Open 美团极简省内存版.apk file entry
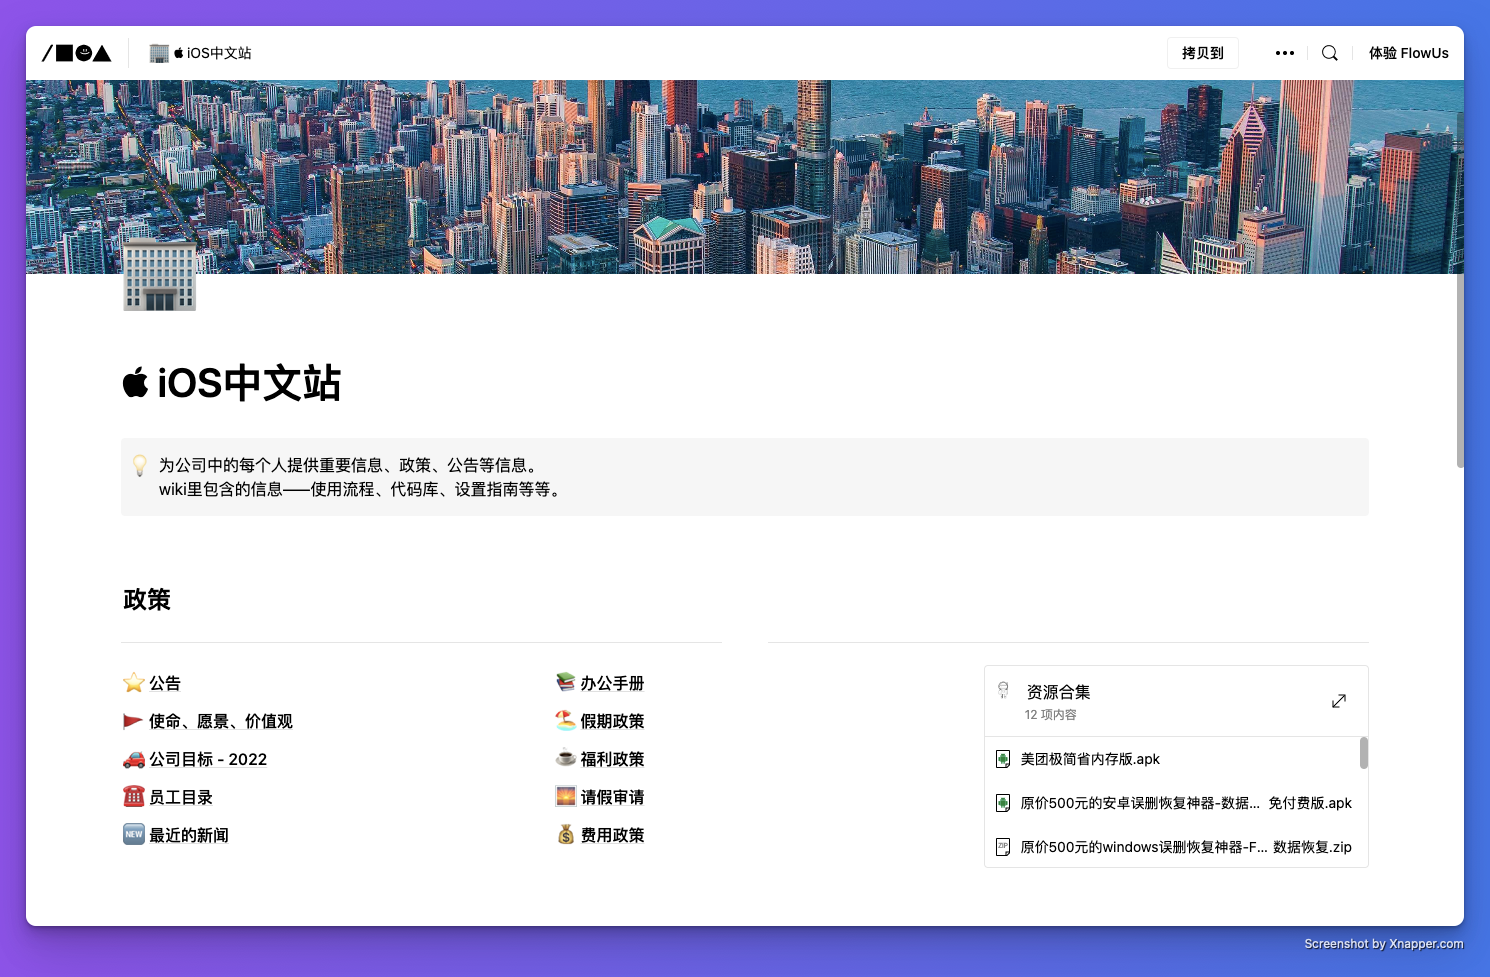1490x977 pixels. [1089, 759]
